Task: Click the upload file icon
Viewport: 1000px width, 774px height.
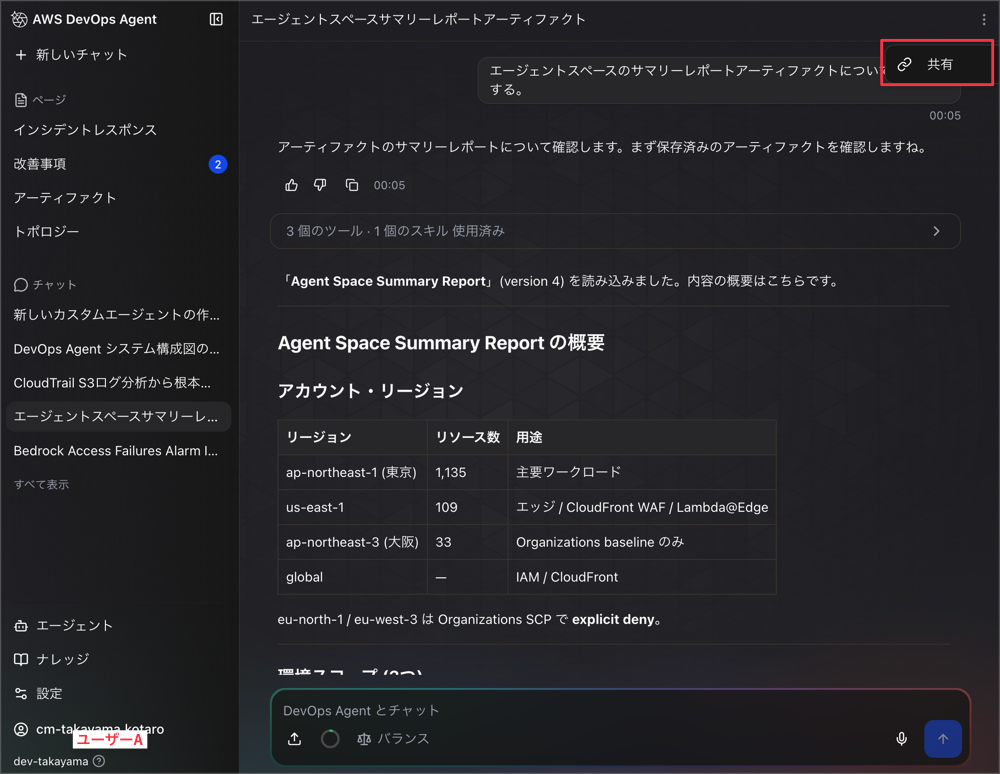Action: click(294, 739)
